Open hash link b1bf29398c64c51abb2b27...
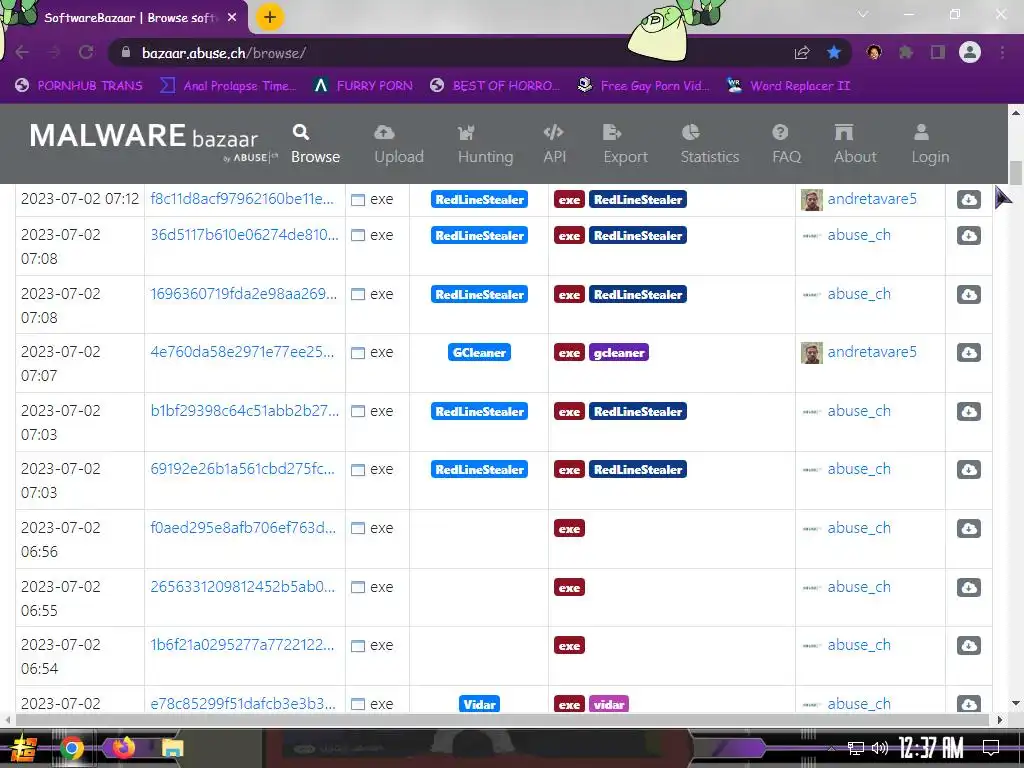 (x=244, y=411)
